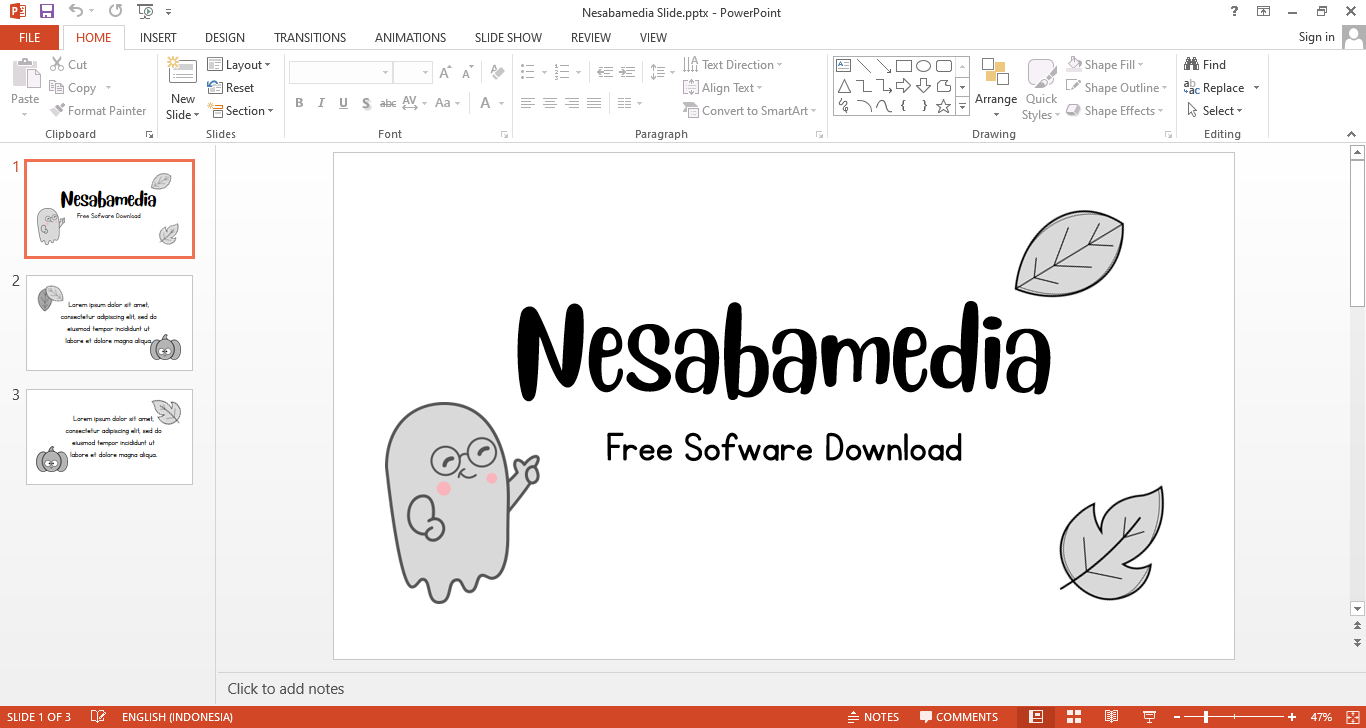1366x728 pixels.
Task: Click the Save icon in quick access toolbar
Action: point(47,12)
